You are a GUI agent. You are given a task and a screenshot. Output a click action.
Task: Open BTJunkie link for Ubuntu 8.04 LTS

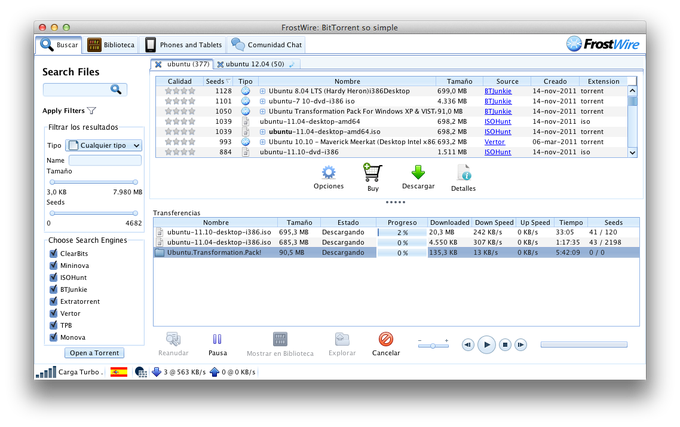(x=498, y=91)
